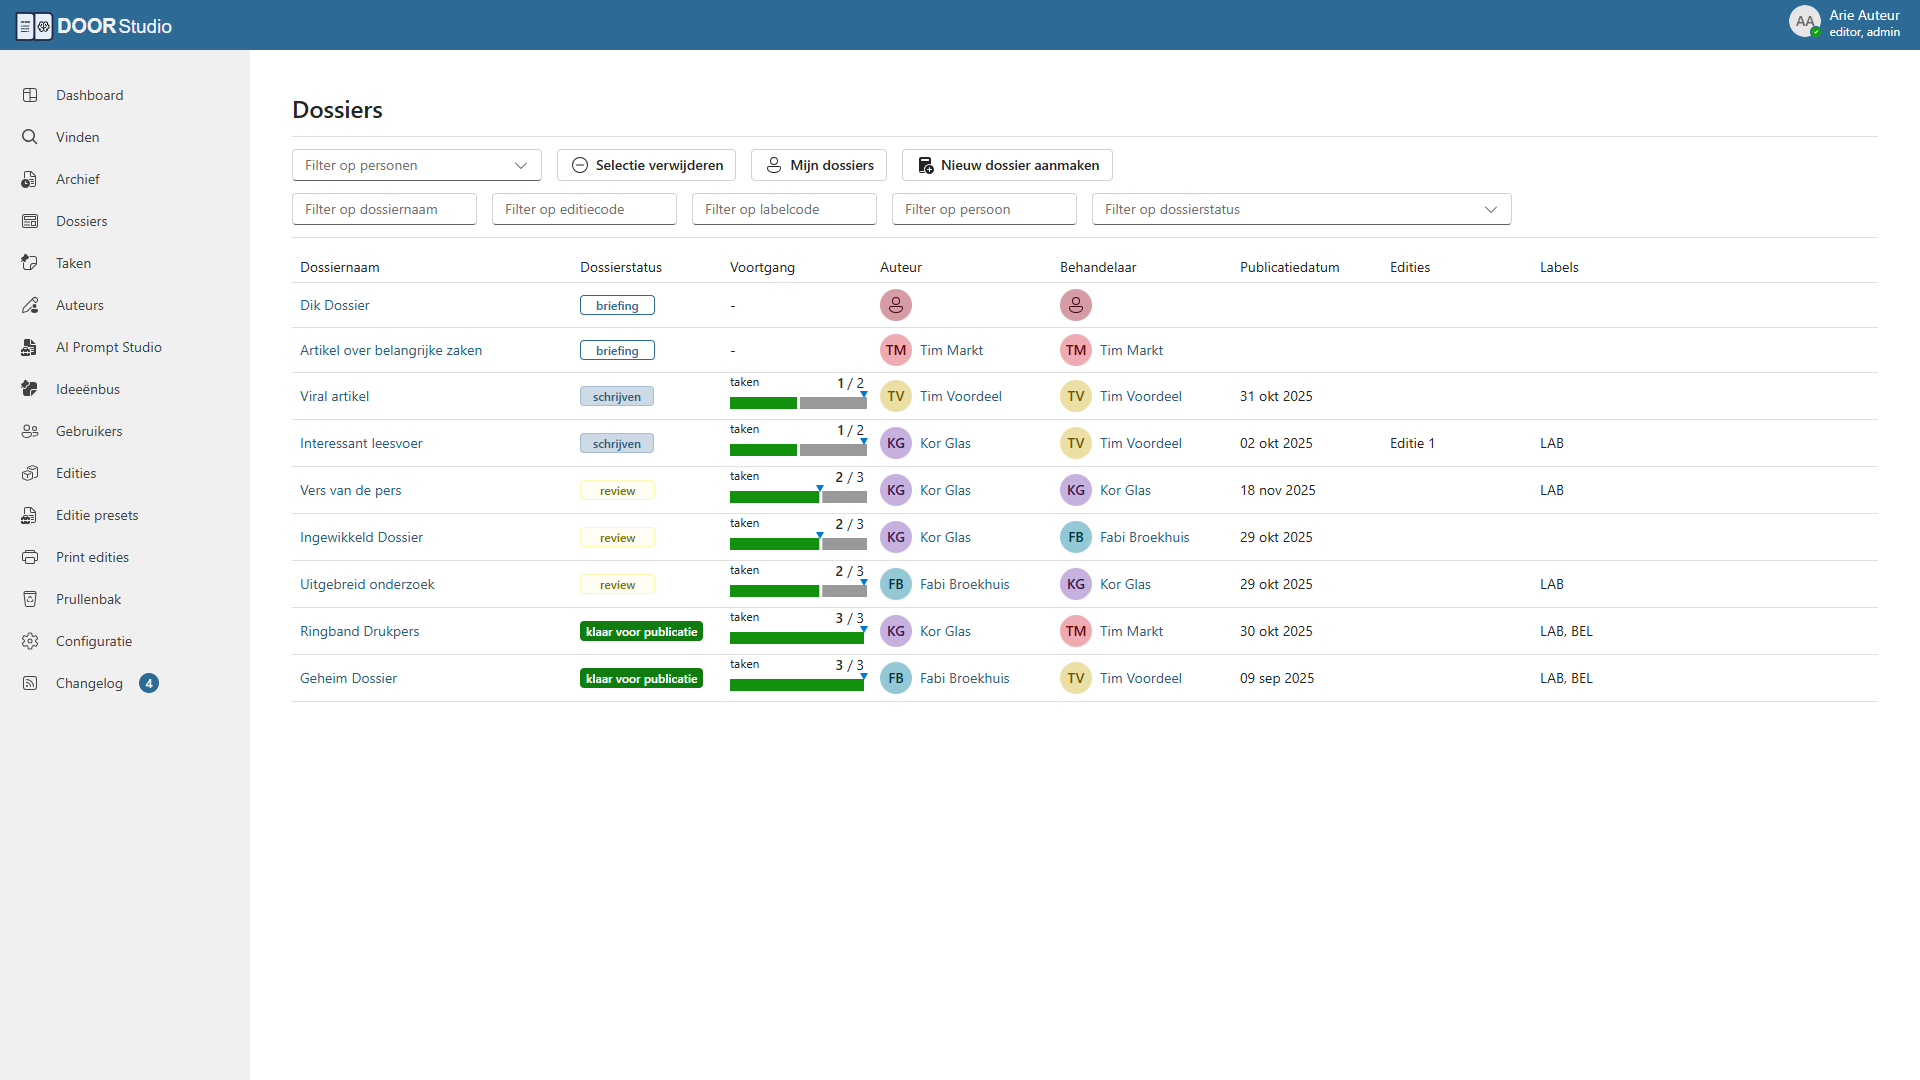Click the Configuratie gear icon
The image size is (1920, 1080).
point(30,641)
